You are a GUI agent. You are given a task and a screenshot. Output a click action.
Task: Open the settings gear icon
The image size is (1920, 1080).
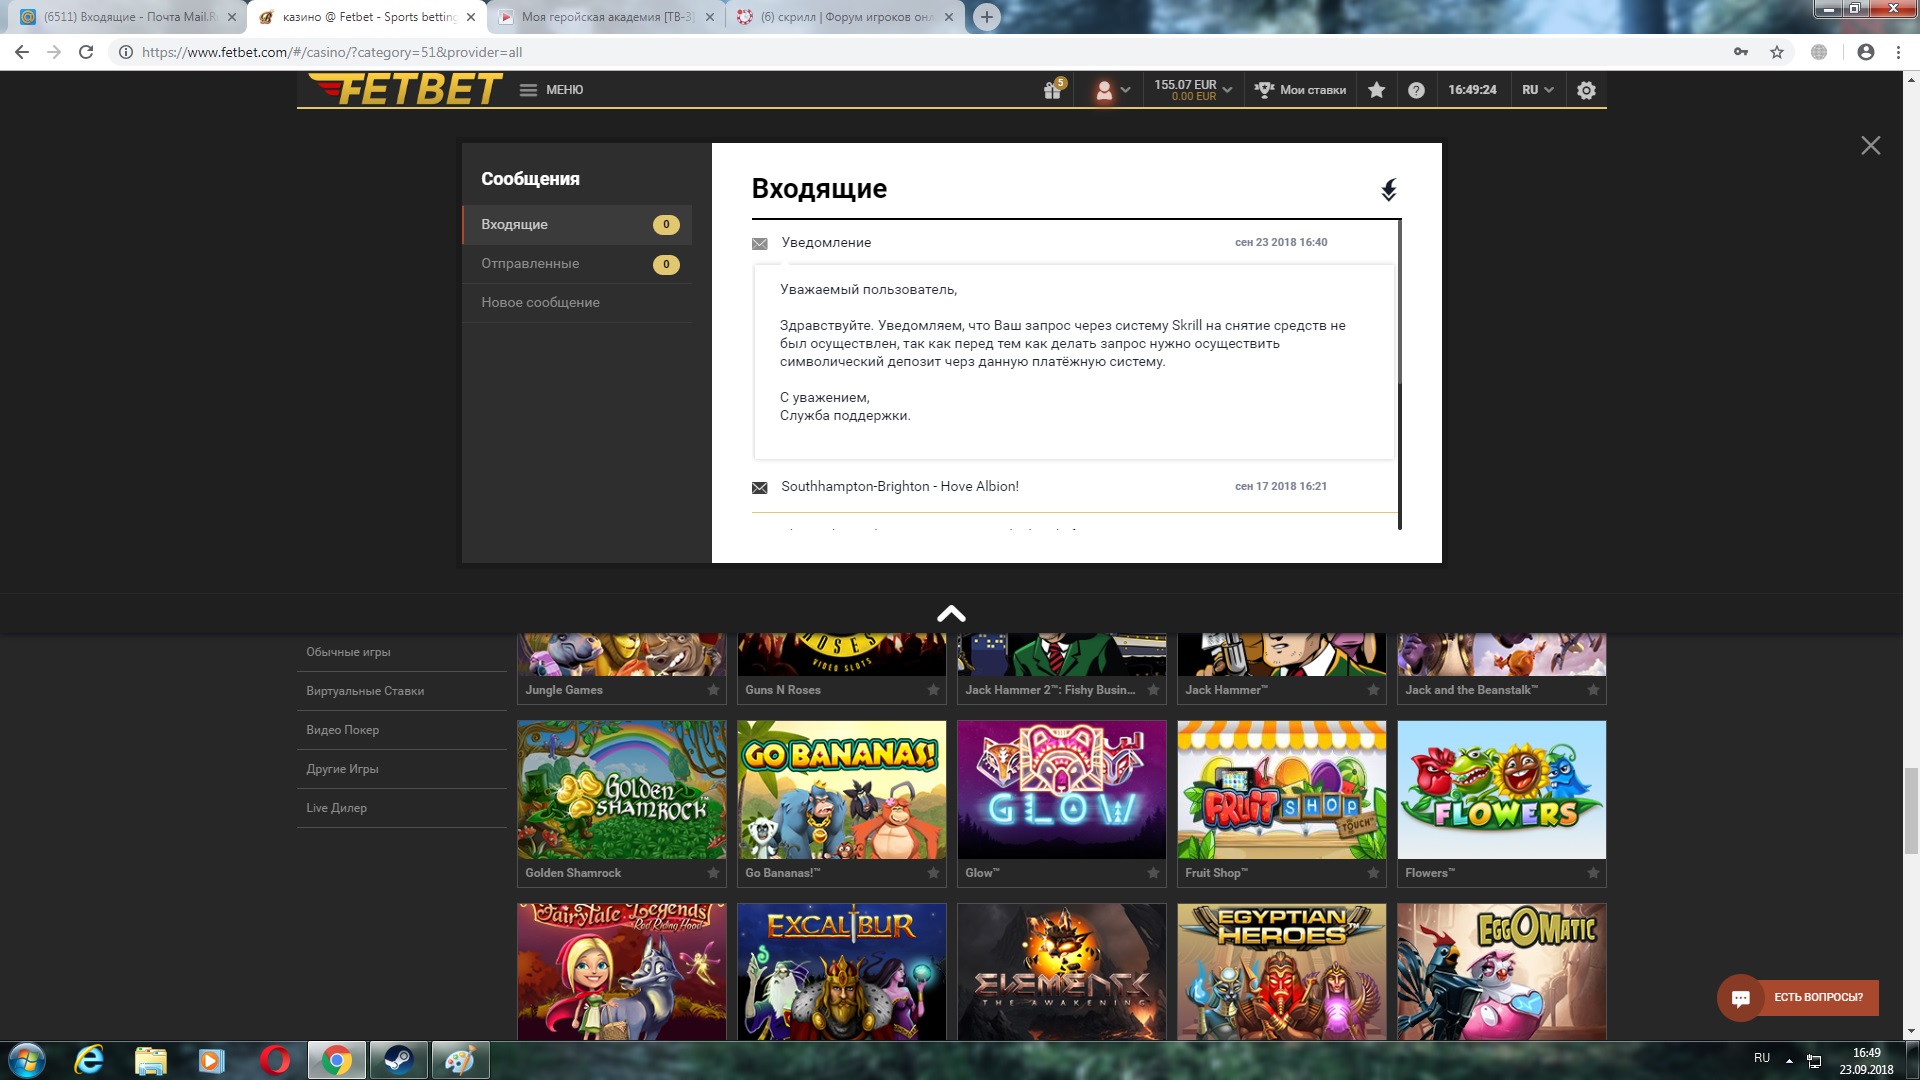1586,90
